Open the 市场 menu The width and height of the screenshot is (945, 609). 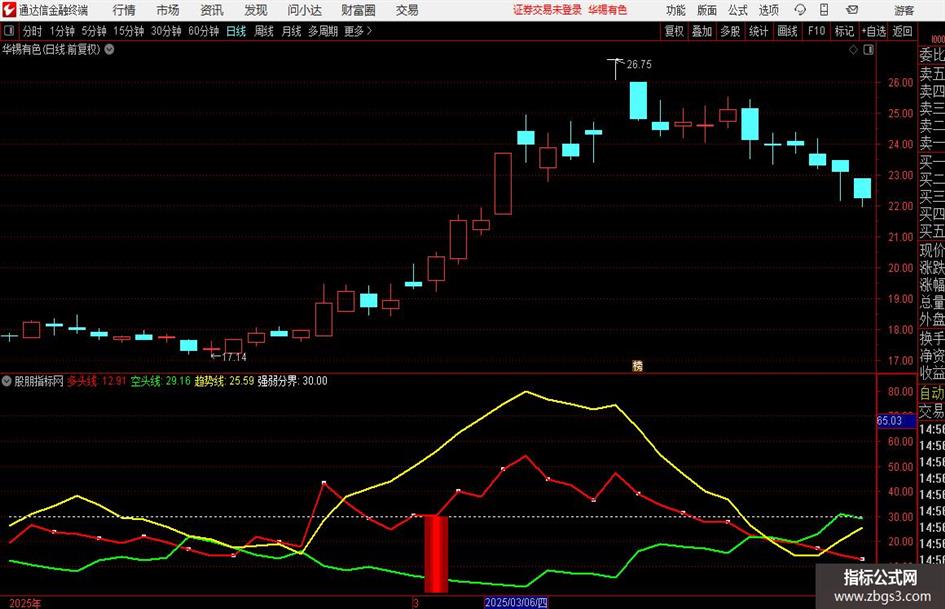[168, 10]
